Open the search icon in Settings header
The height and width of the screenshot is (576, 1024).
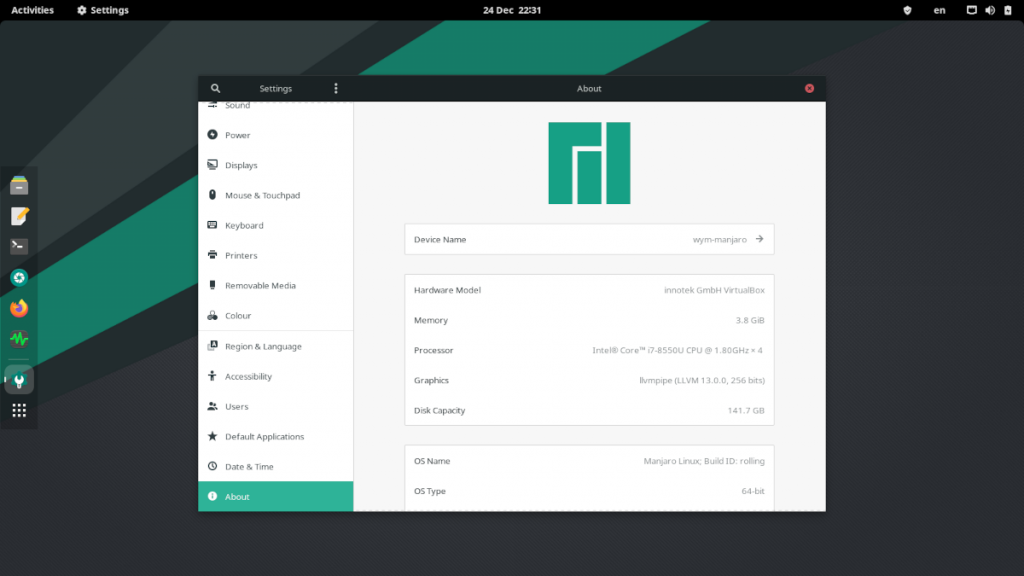pos(216,88)
